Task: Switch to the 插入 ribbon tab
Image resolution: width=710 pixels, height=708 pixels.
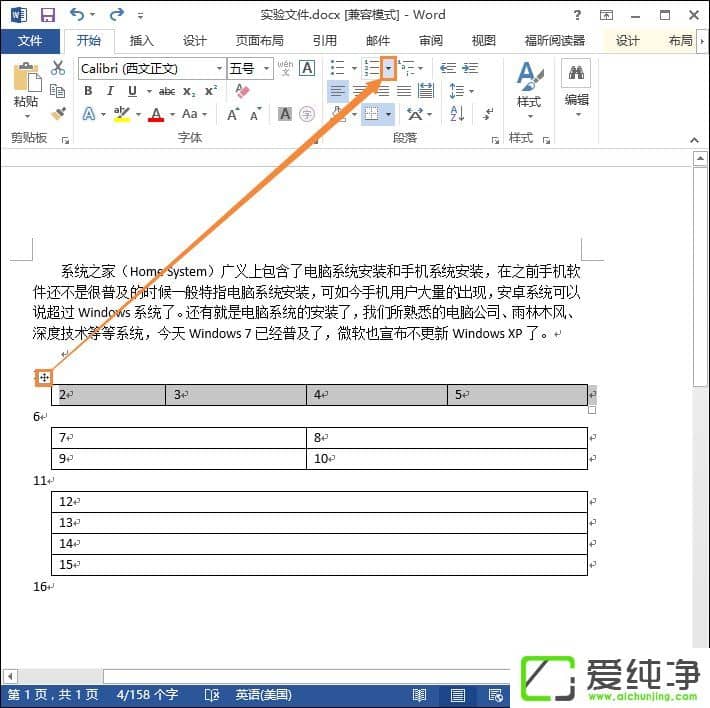Action: click(x=142, y=41)
